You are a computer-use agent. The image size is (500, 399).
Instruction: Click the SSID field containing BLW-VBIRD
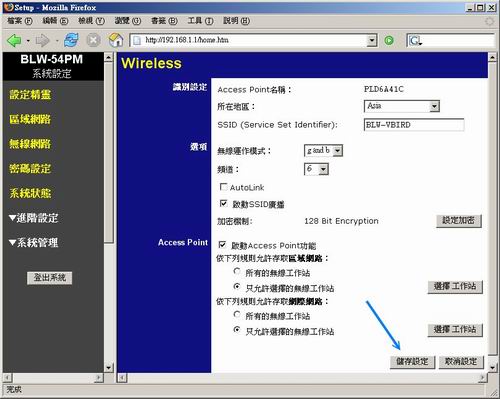414,125
